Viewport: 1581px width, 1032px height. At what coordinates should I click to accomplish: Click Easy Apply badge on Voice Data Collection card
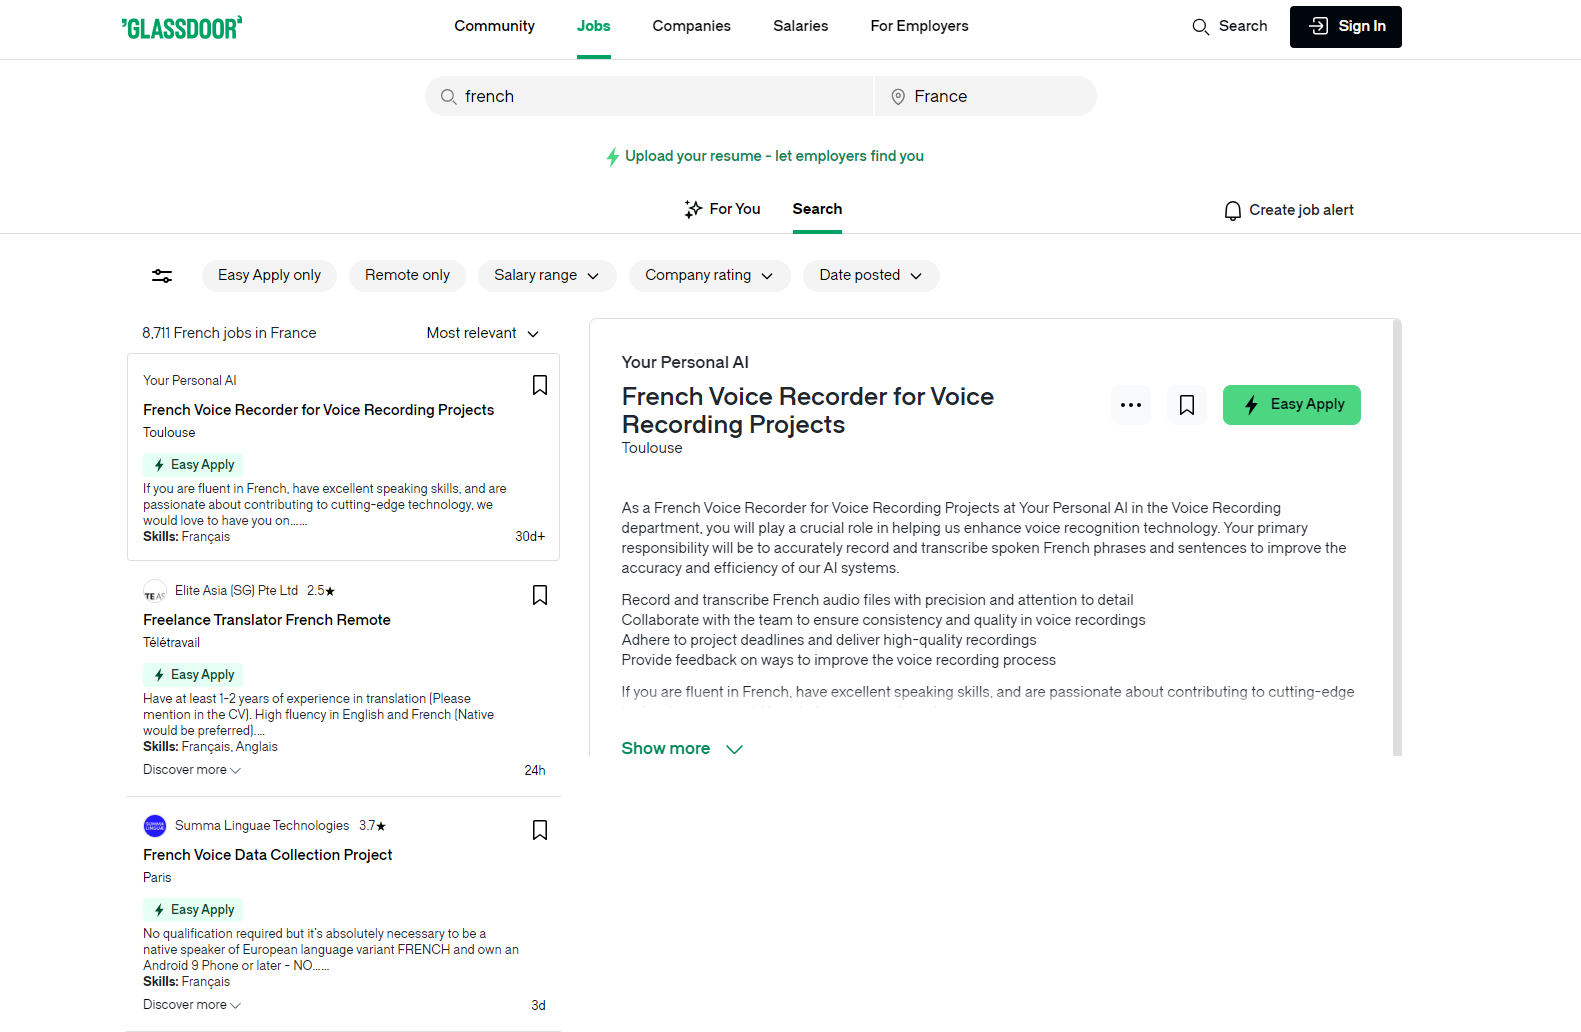point(194,910)
